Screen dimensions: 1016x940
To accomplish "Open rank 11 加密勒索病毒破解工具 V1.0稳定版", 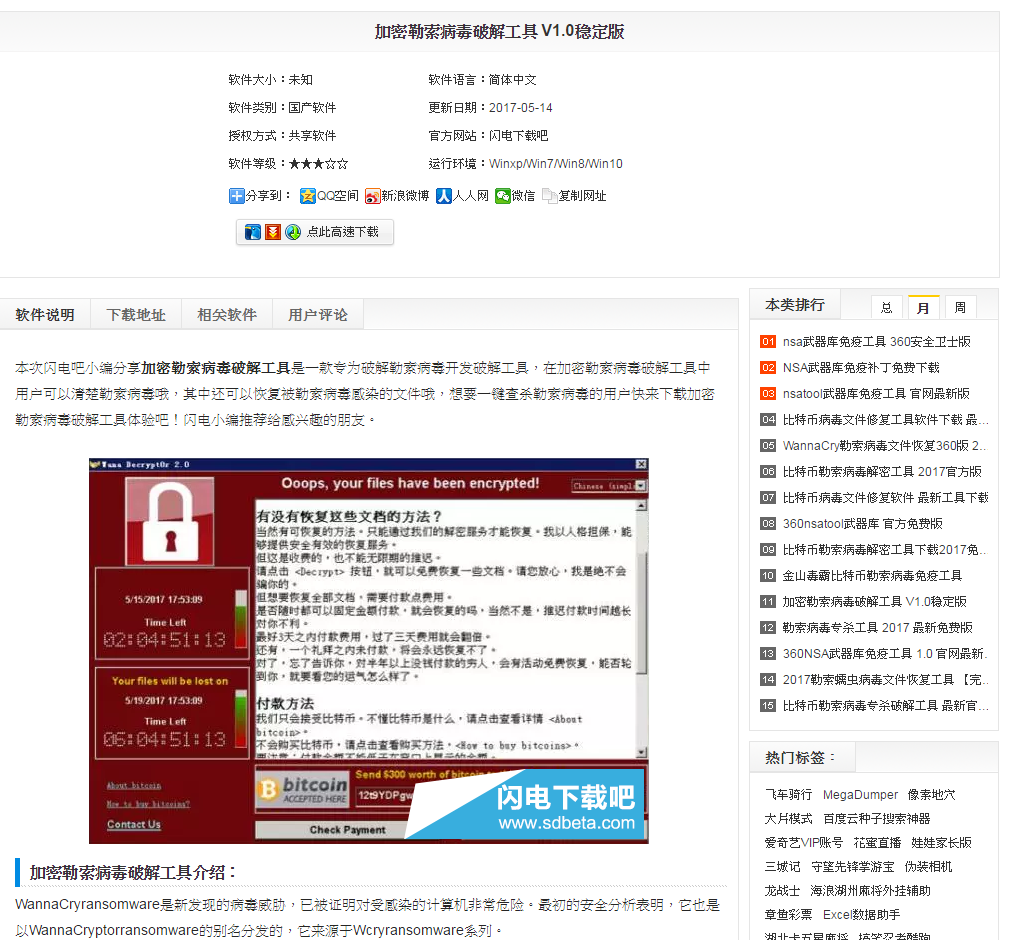I will click(x=874, y=601).
